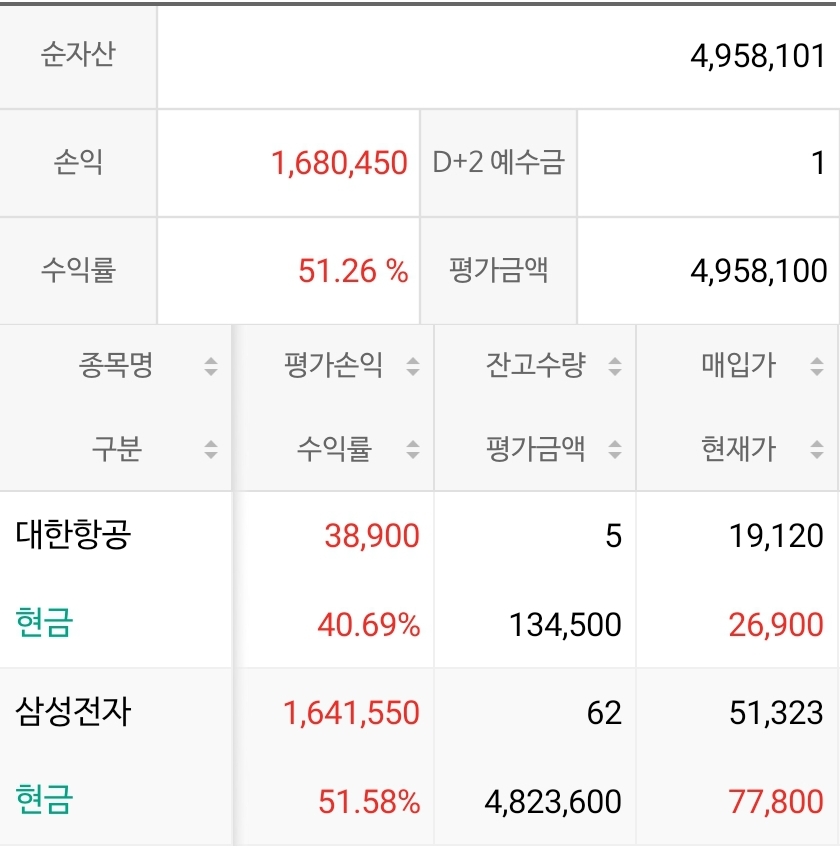Click 삼성전자 current price 77,800
Viewport: 840px width, 848px height.
coord(776,801)
